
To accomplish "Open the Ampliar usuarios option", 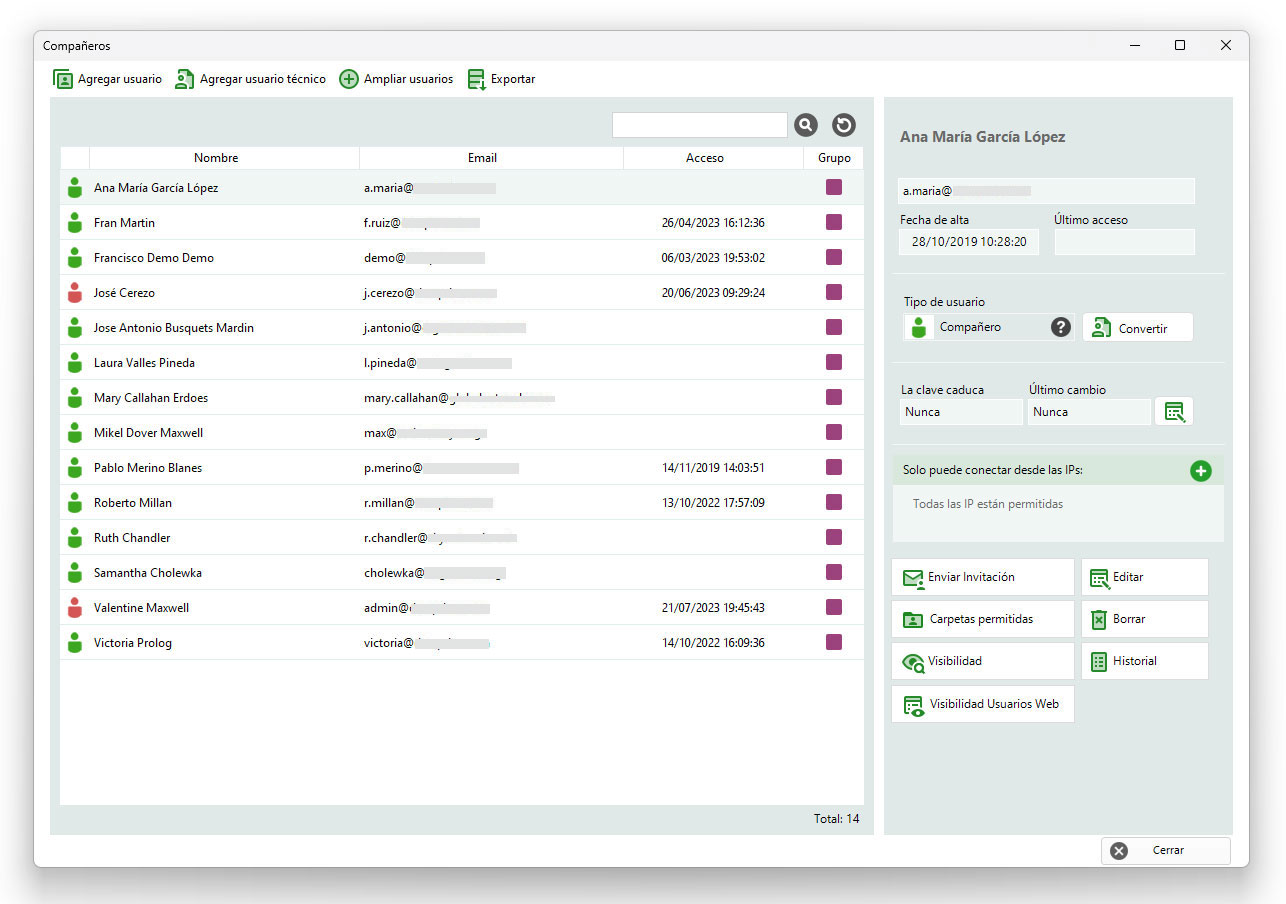I will (x=396, y=79).
